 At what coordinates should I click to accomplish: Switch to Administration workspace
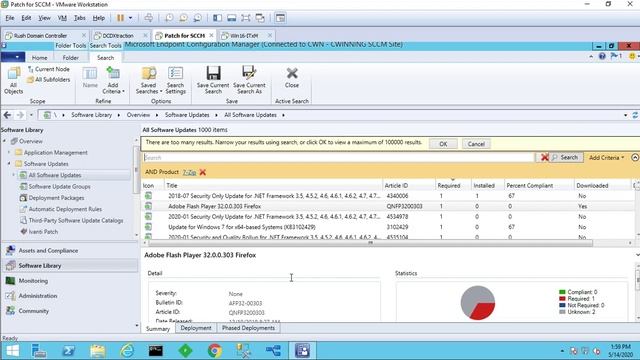pos(69,296)
